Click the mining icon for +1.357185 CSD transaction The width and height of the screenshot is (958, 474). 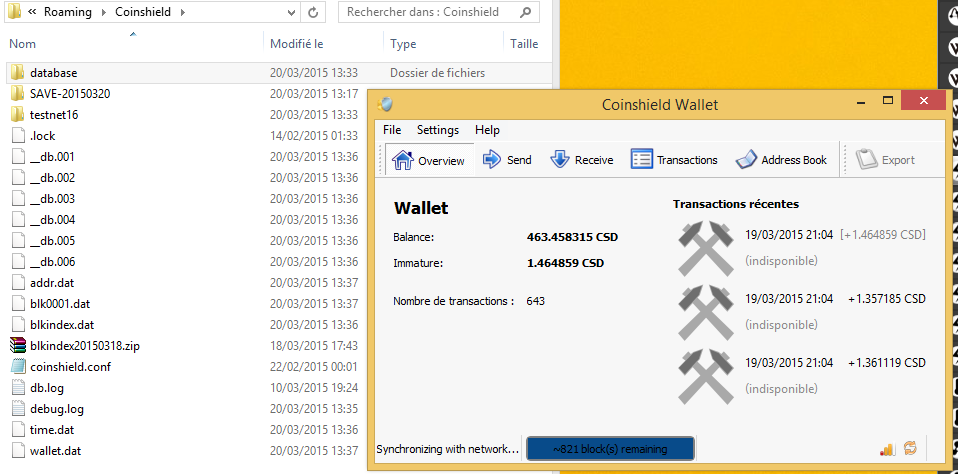(x=706, y=313)
